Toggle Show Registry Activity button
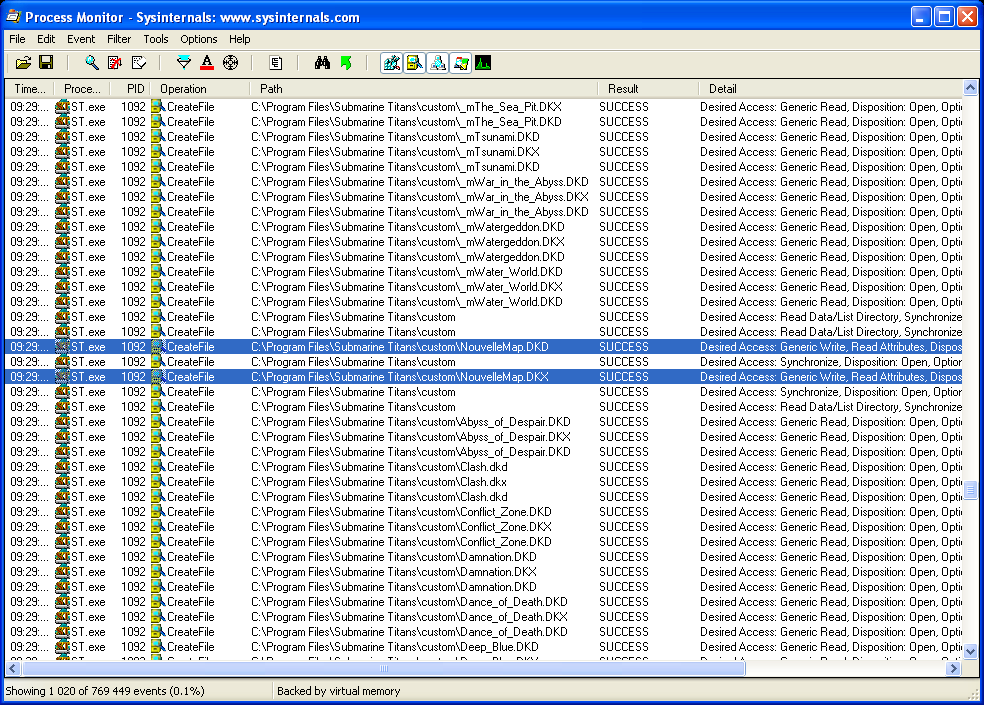 392,63
